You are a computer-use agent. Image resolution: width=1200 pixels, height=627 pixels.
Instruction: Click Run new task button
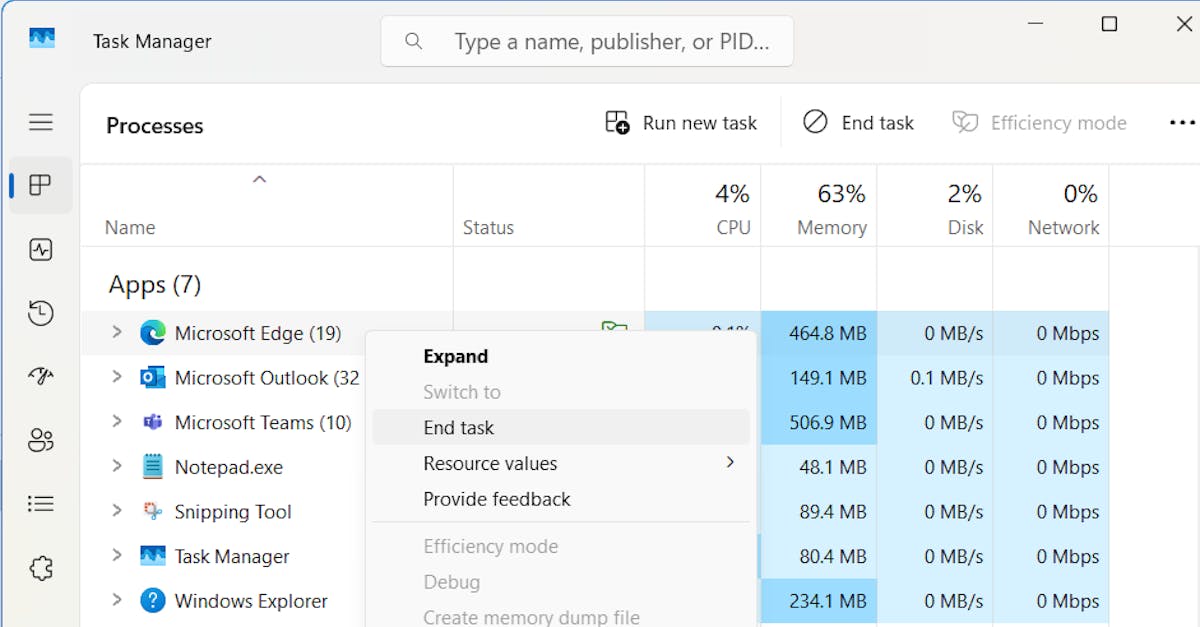[x=681, y=123]
